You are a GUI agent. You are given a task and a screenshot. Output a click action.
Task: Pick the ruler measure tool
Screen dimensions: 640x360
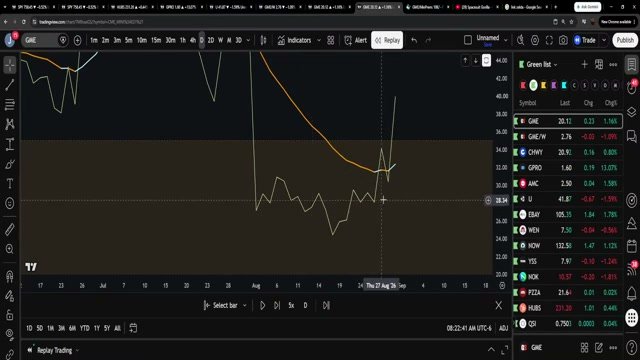10,229
